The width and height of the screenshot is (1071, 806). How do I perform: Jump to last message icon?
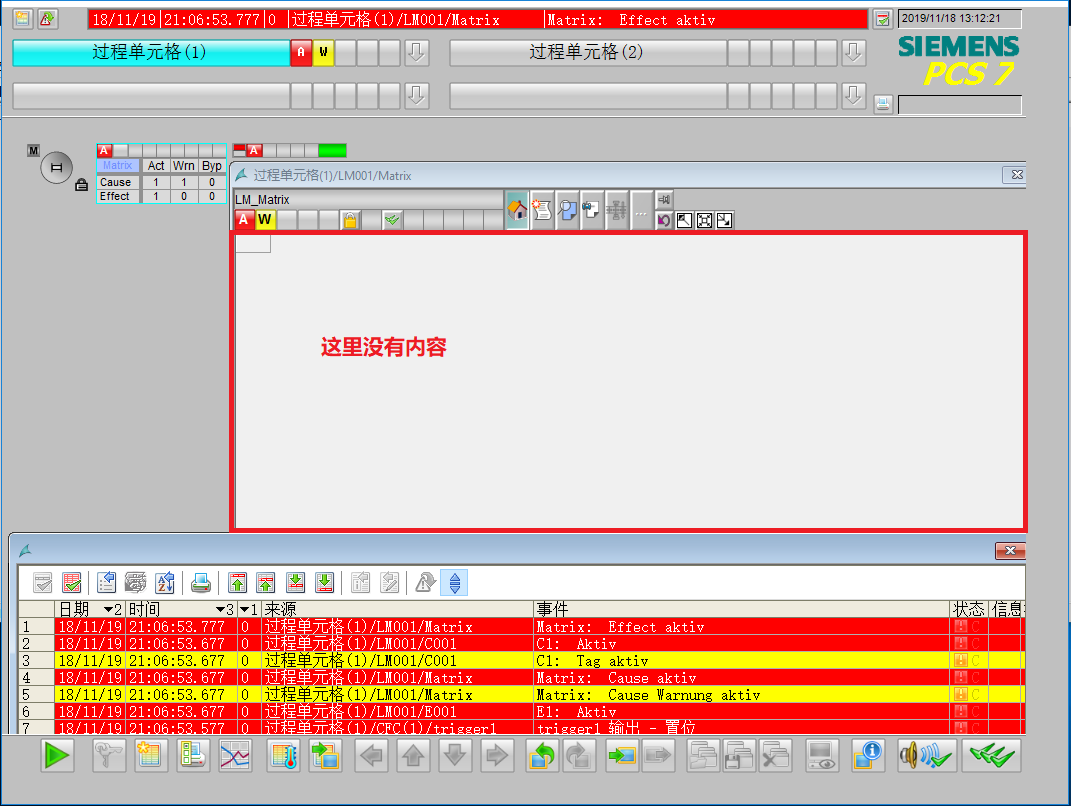(x=324, y=583)
